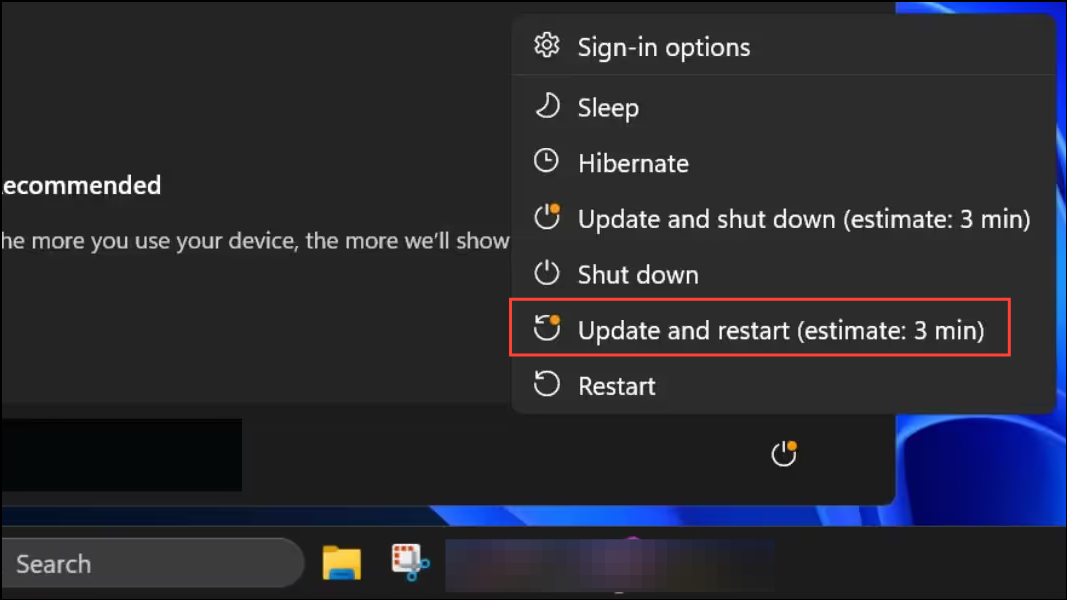Select Sign-in options menu entry

point(783,46)
